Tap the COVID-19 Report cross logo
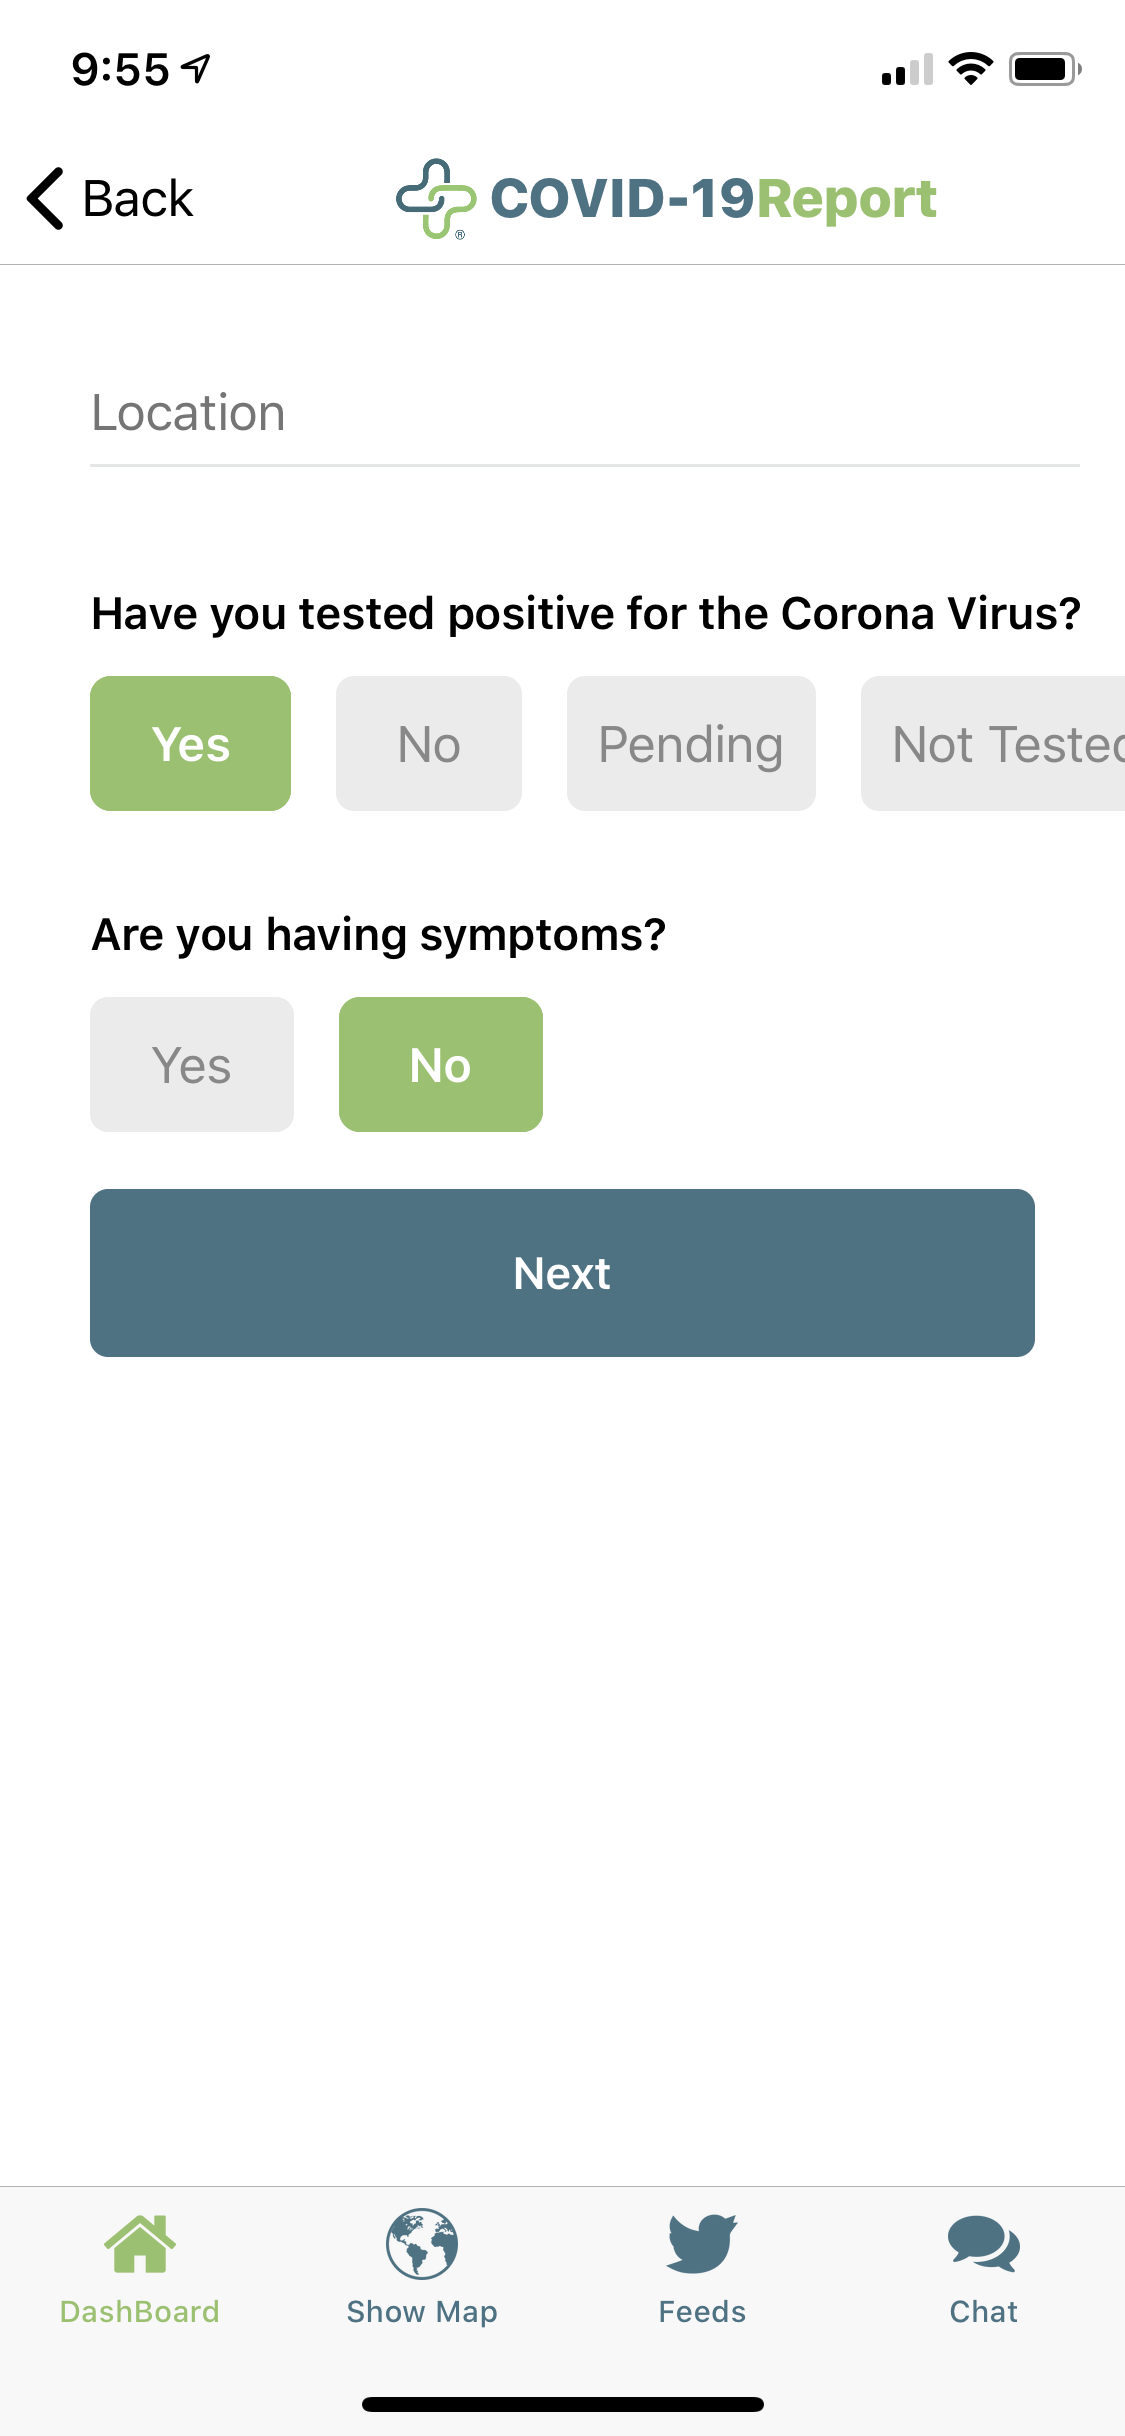1125x2436 pixels. coord(436,198)
